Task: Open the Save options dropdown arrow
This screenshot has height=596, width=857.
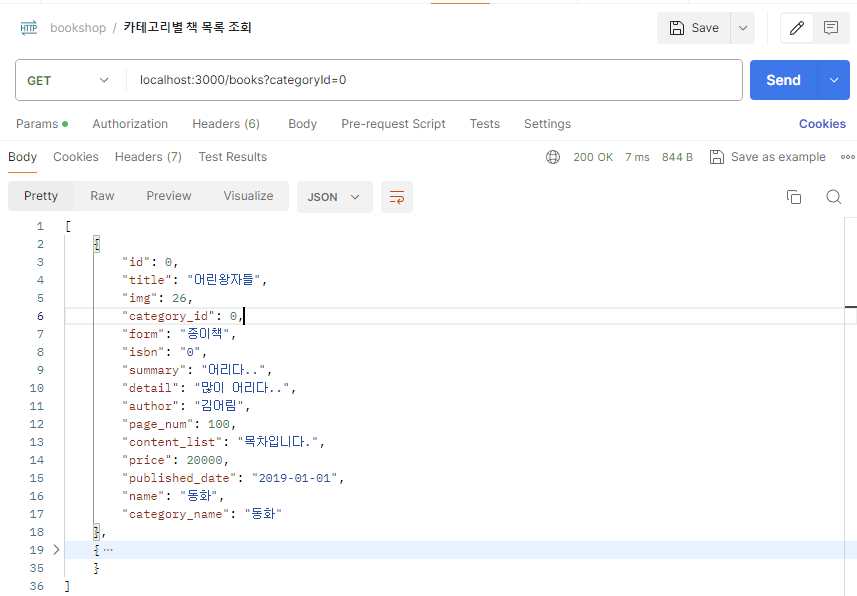Action: point(743,28)
